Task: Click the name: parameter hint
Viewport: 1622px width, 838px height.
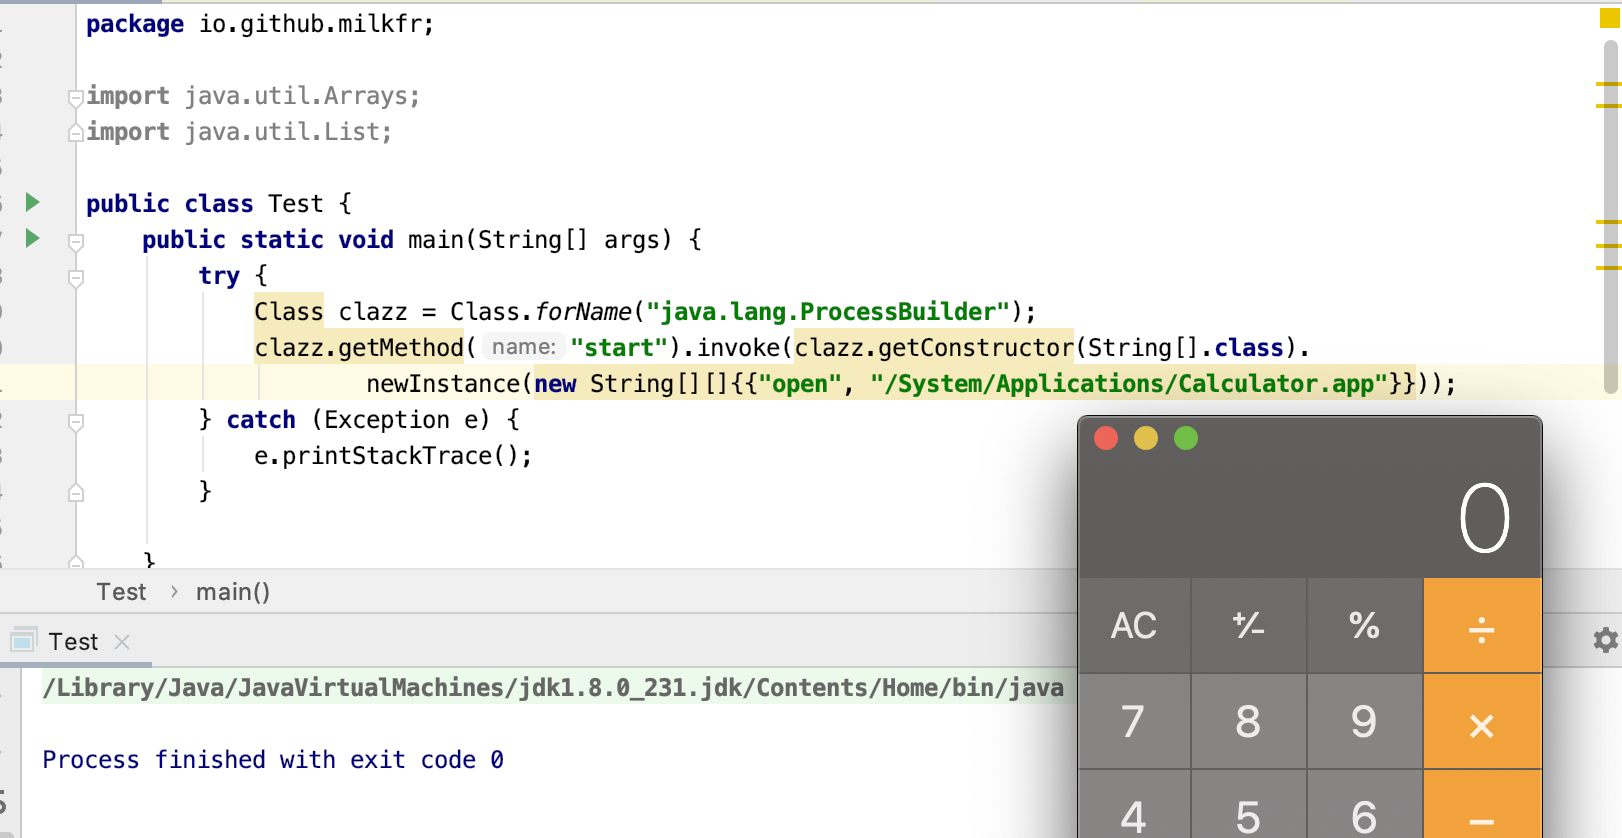Action: [x=523, y=347]
